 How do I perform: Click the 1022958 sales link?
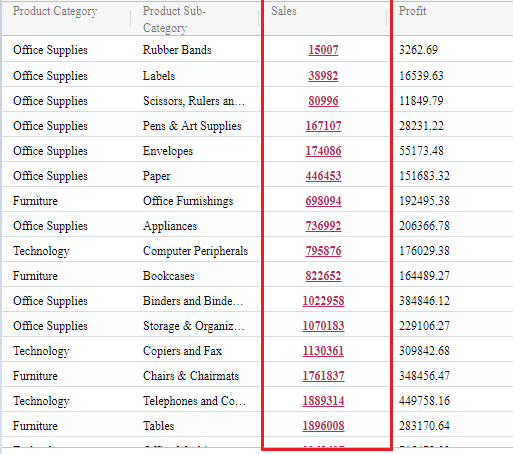coord(323,301)
